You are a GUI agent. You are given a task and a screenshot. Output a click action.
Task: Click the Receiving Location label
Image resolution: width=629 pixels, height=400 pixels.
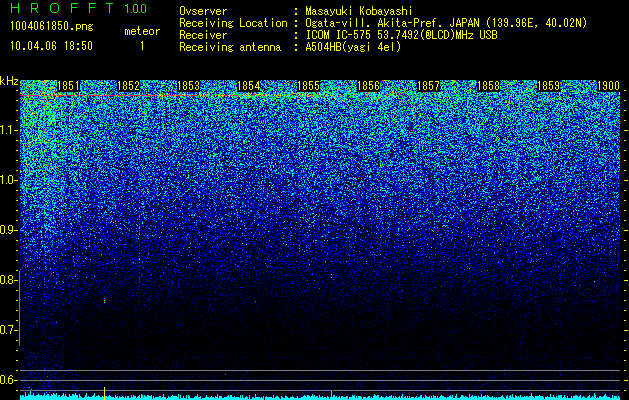[233, 23]
